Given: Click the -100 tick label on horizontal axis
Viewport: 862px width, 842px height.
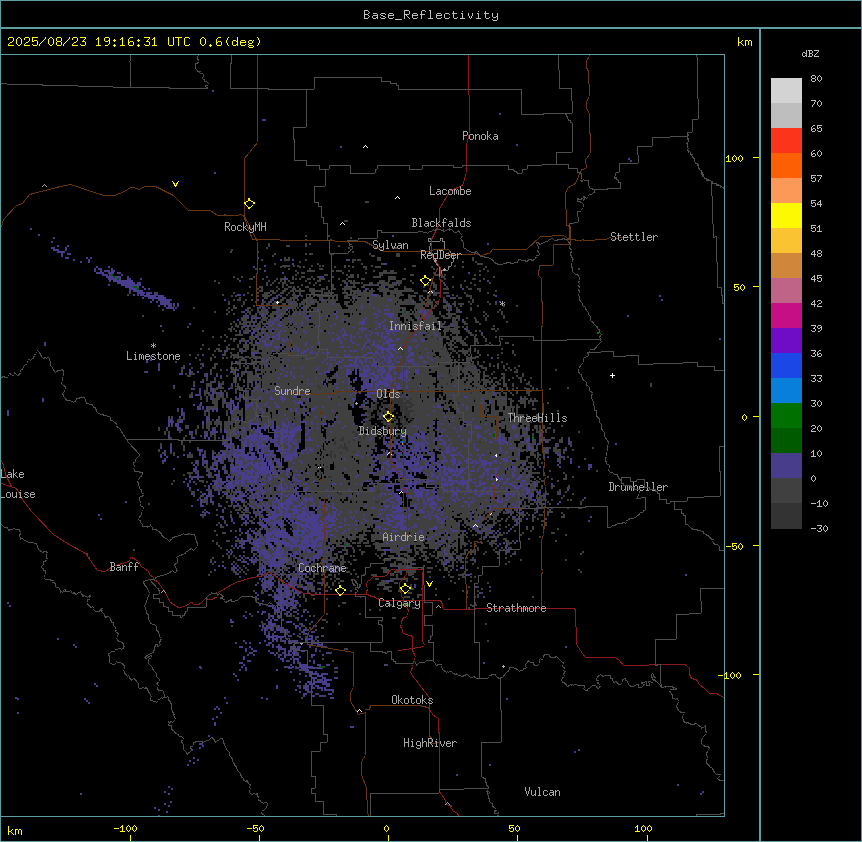Looking at the screenshot, I should coord(125,828).
